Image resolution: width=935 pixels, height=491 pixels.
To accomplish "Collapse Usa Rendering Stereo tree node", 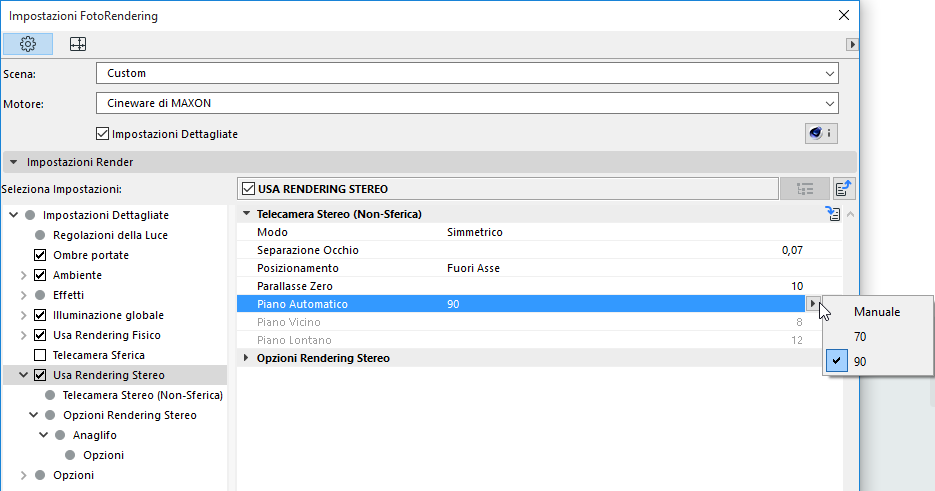I will pos(24,375).
